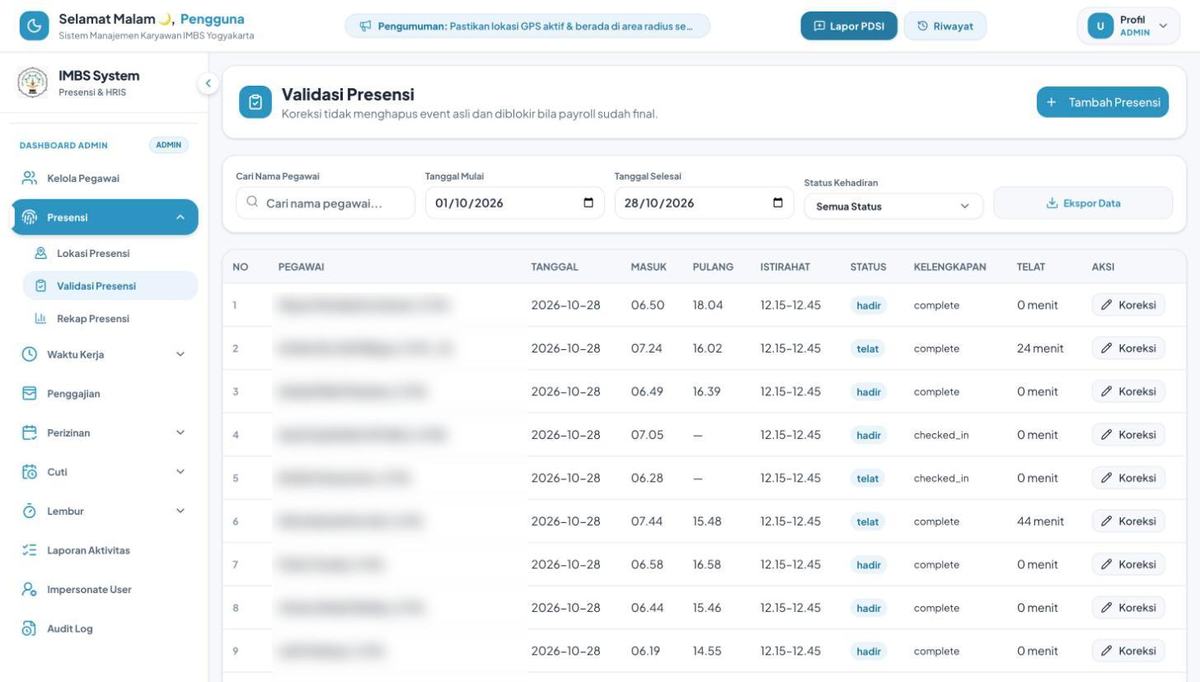
Task: Click the Waktu Kerja clock icon
Action: (30, 354)
